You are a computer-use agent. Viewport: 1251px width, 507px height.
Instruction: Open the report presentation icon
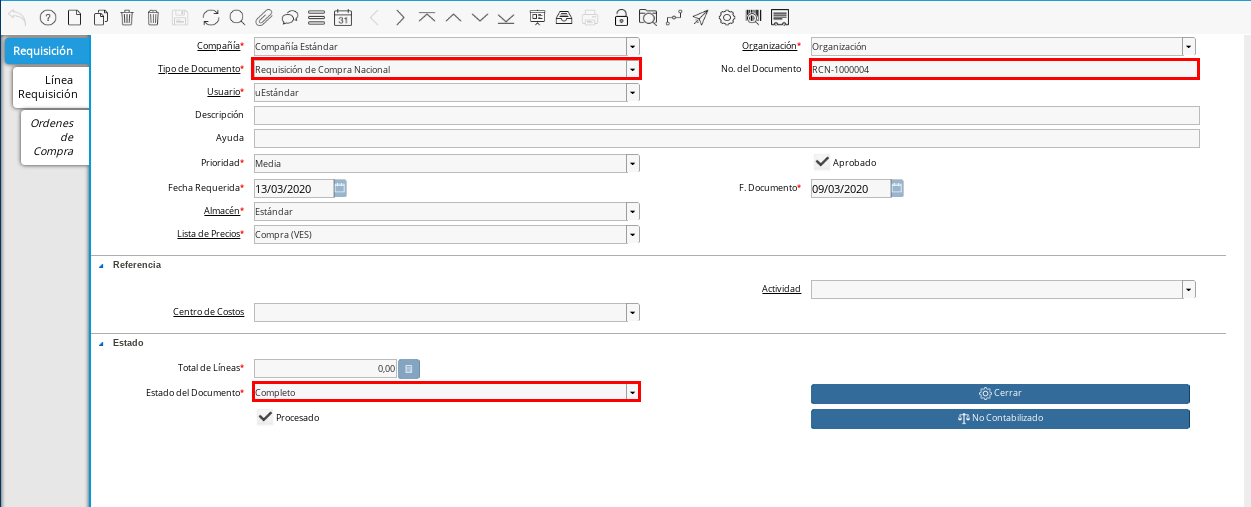point(538,17)
